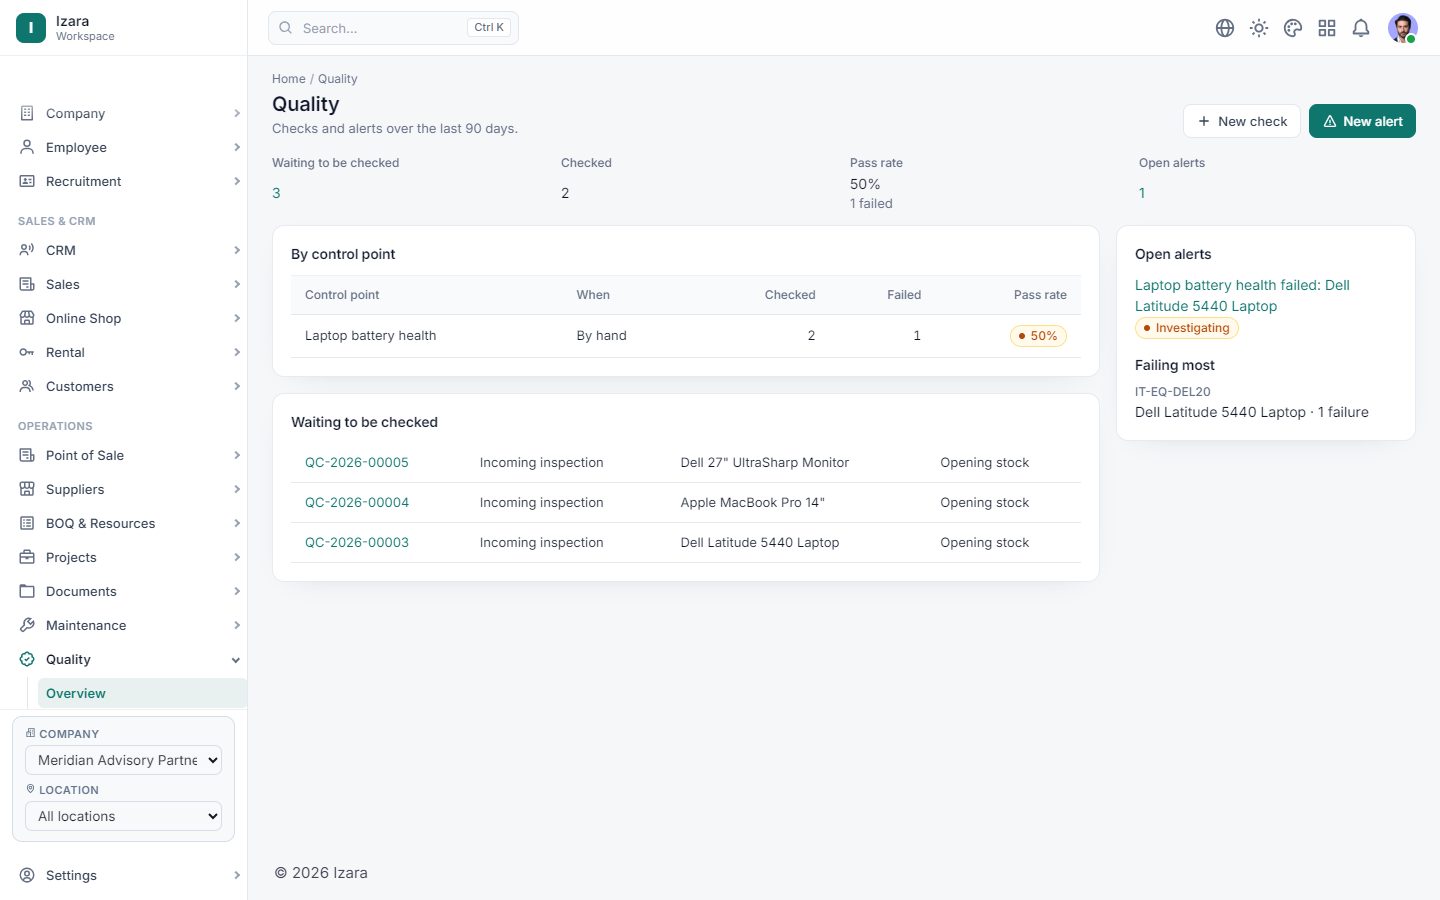
Task: Toggle the light/dark theme sun icon
Action: tap(1259, 28)
